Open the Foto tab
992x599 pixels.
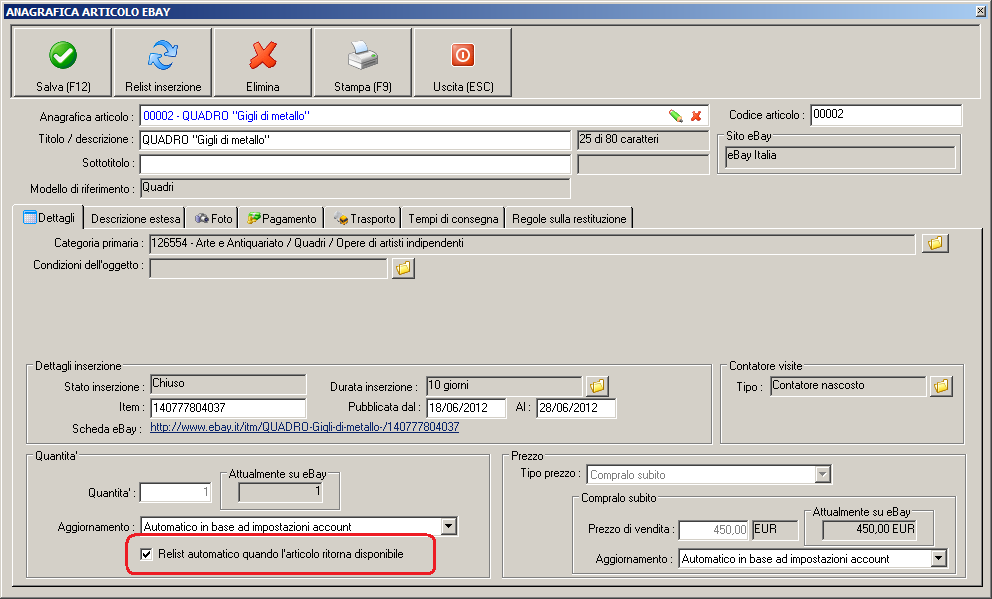213,219
